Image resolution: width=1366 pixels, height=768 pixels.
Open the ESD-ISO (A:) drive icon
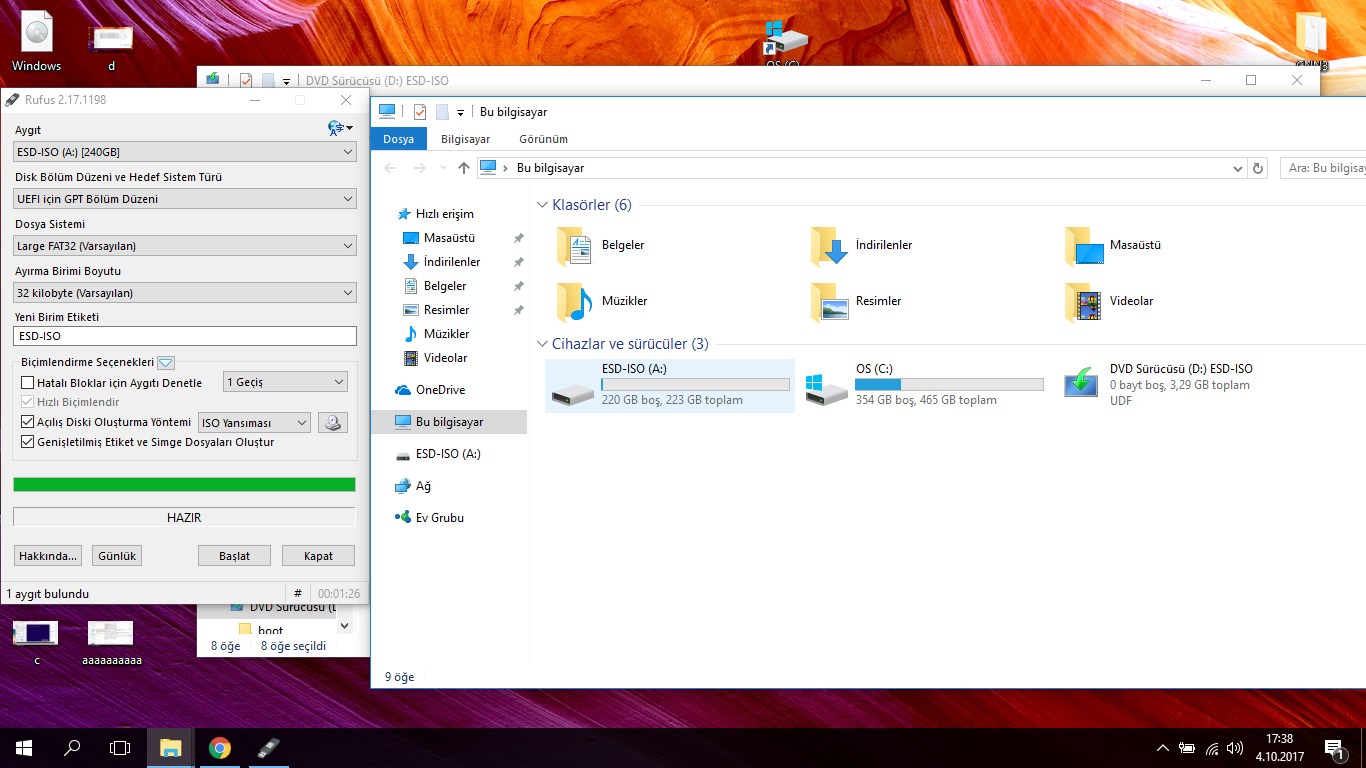(574, 386)
